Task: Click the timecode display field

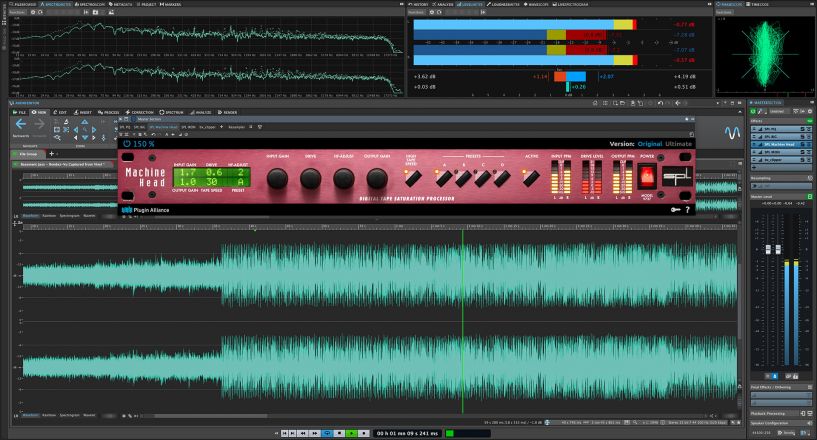Action: (407, 433)
